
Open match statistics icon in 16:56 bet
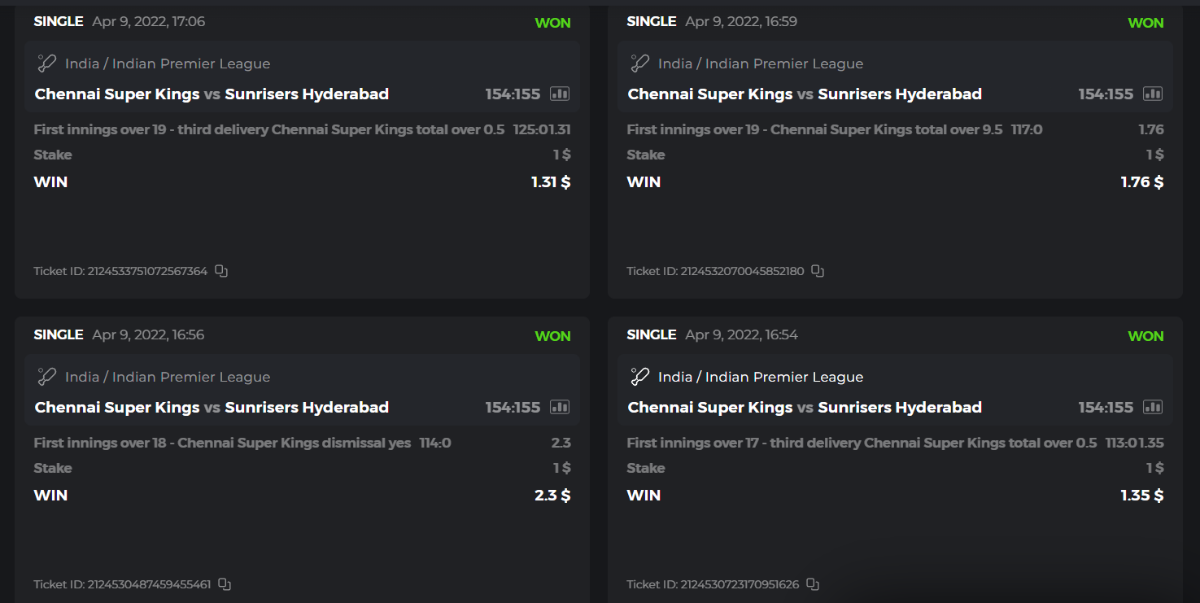point(560,407)
